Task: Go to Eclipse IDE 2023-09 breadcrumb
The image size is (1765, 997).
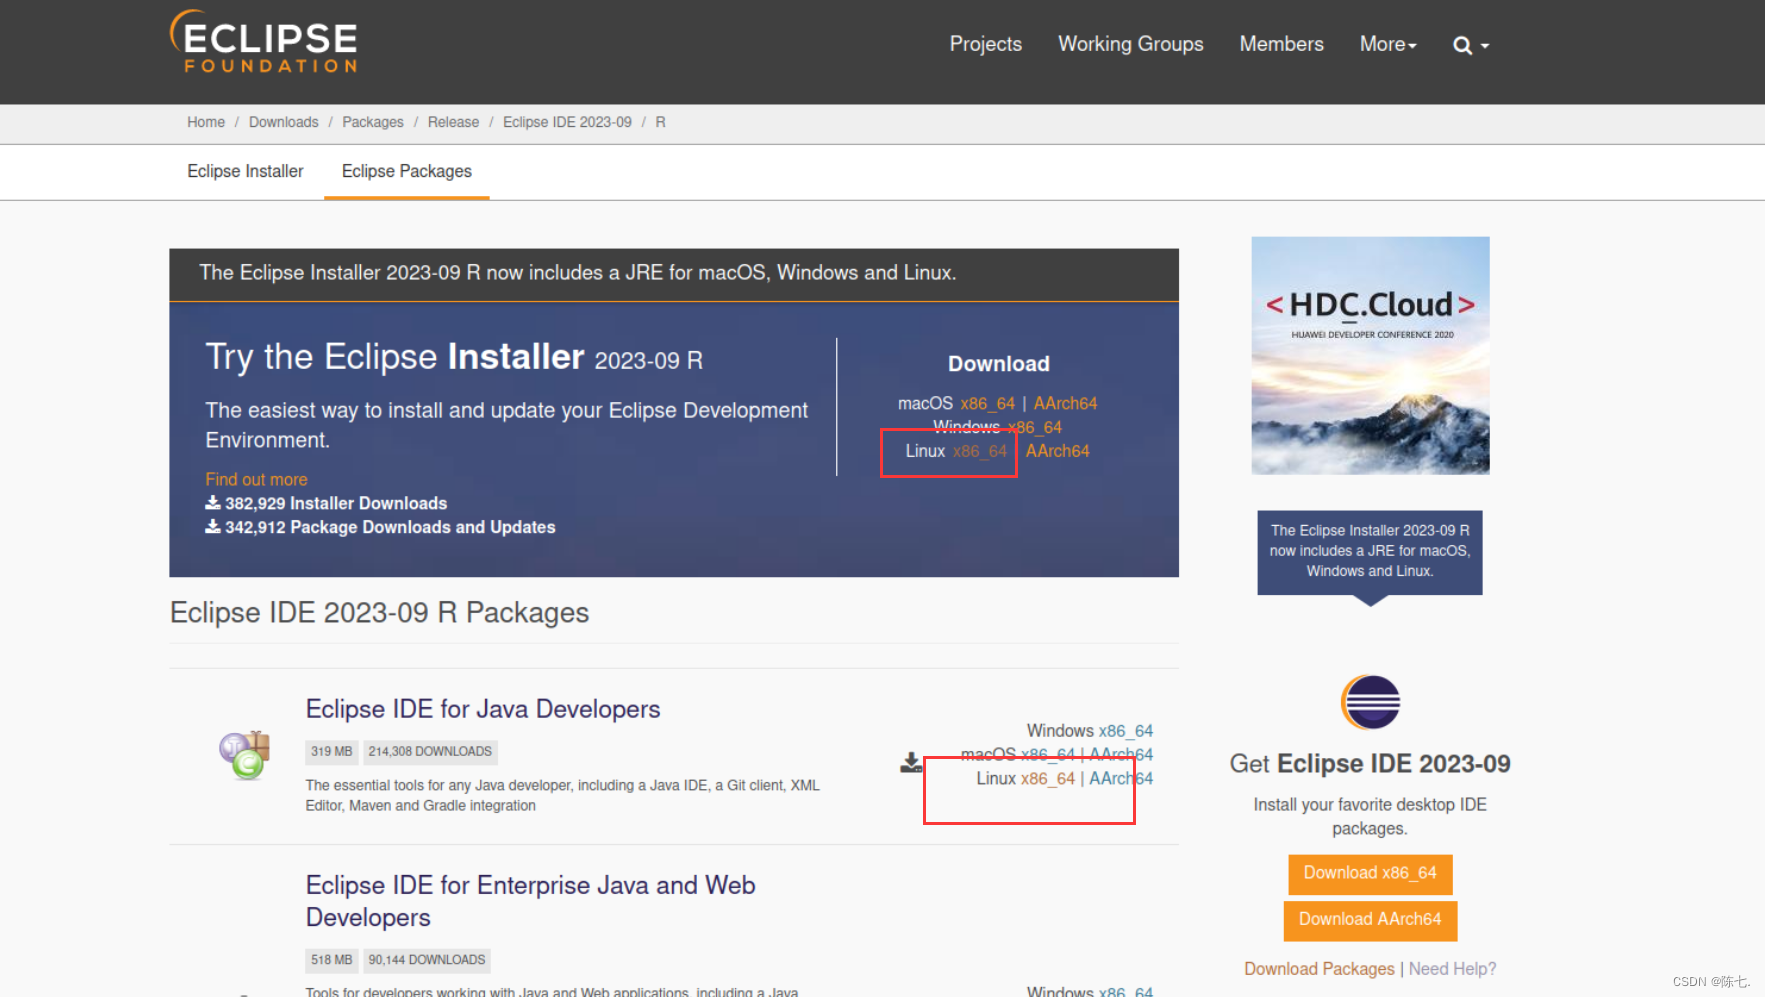Action: pyautogui.click(x=567, y=122)
